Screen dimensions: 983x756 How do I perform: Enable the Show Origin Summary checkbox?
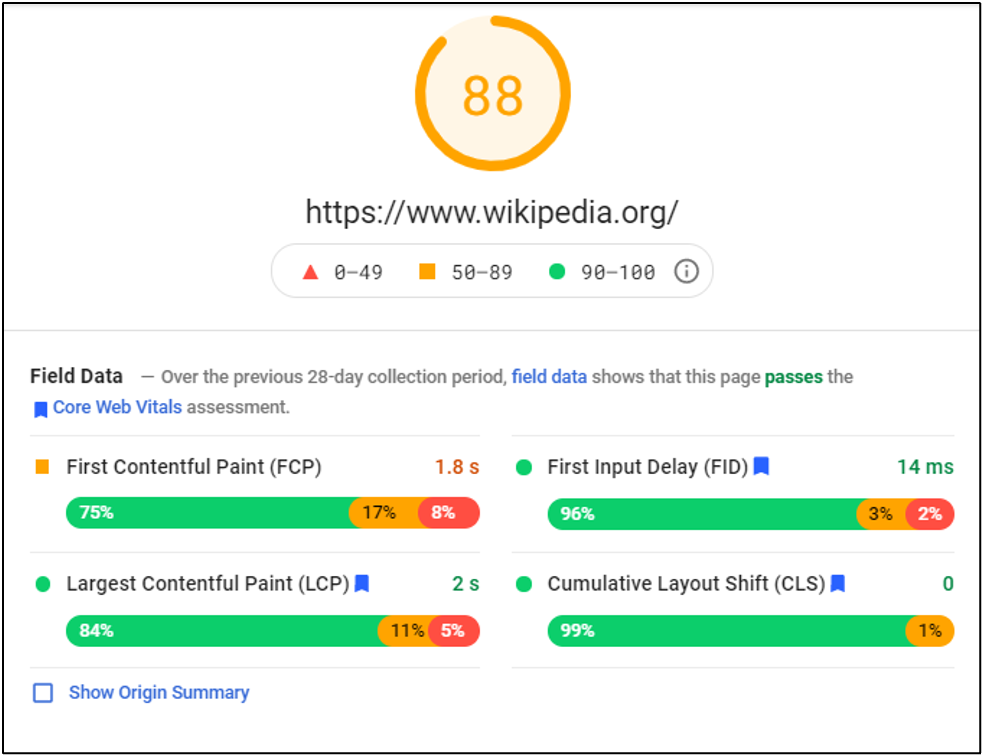tap(43, 693)
